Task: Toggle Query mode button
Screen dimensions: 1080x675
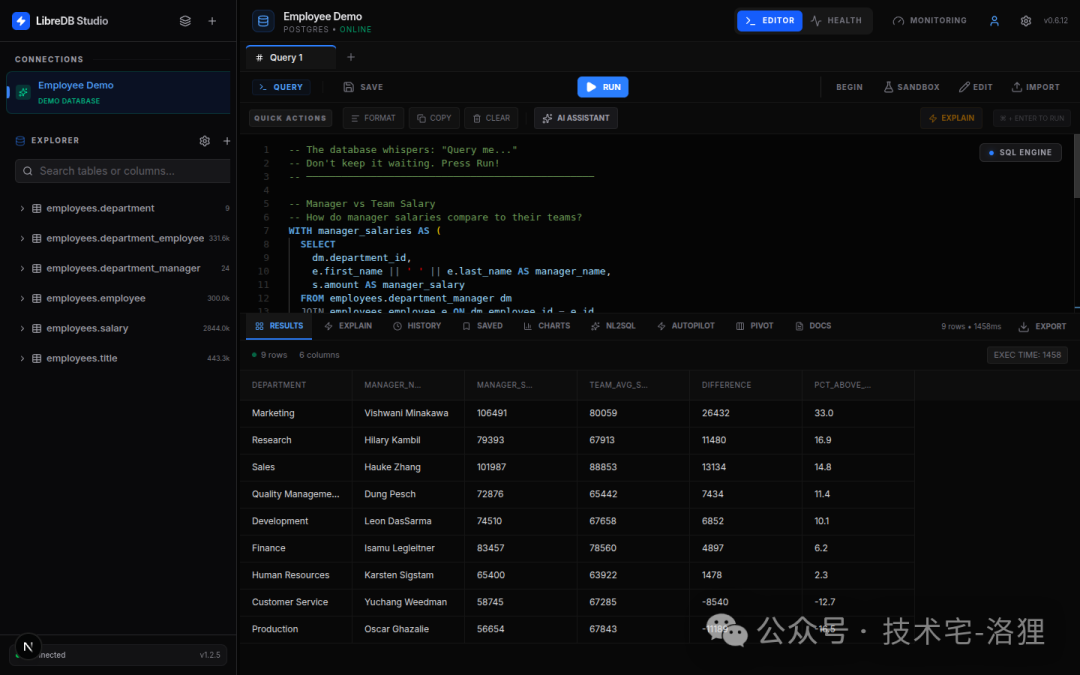Action: (281, 87)
